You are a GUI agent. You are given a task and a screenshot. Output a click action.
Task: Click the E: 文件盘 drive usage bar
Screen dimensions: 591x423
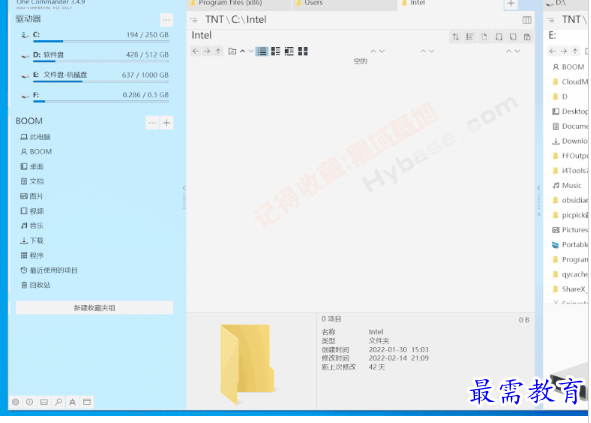click(101, 81)
